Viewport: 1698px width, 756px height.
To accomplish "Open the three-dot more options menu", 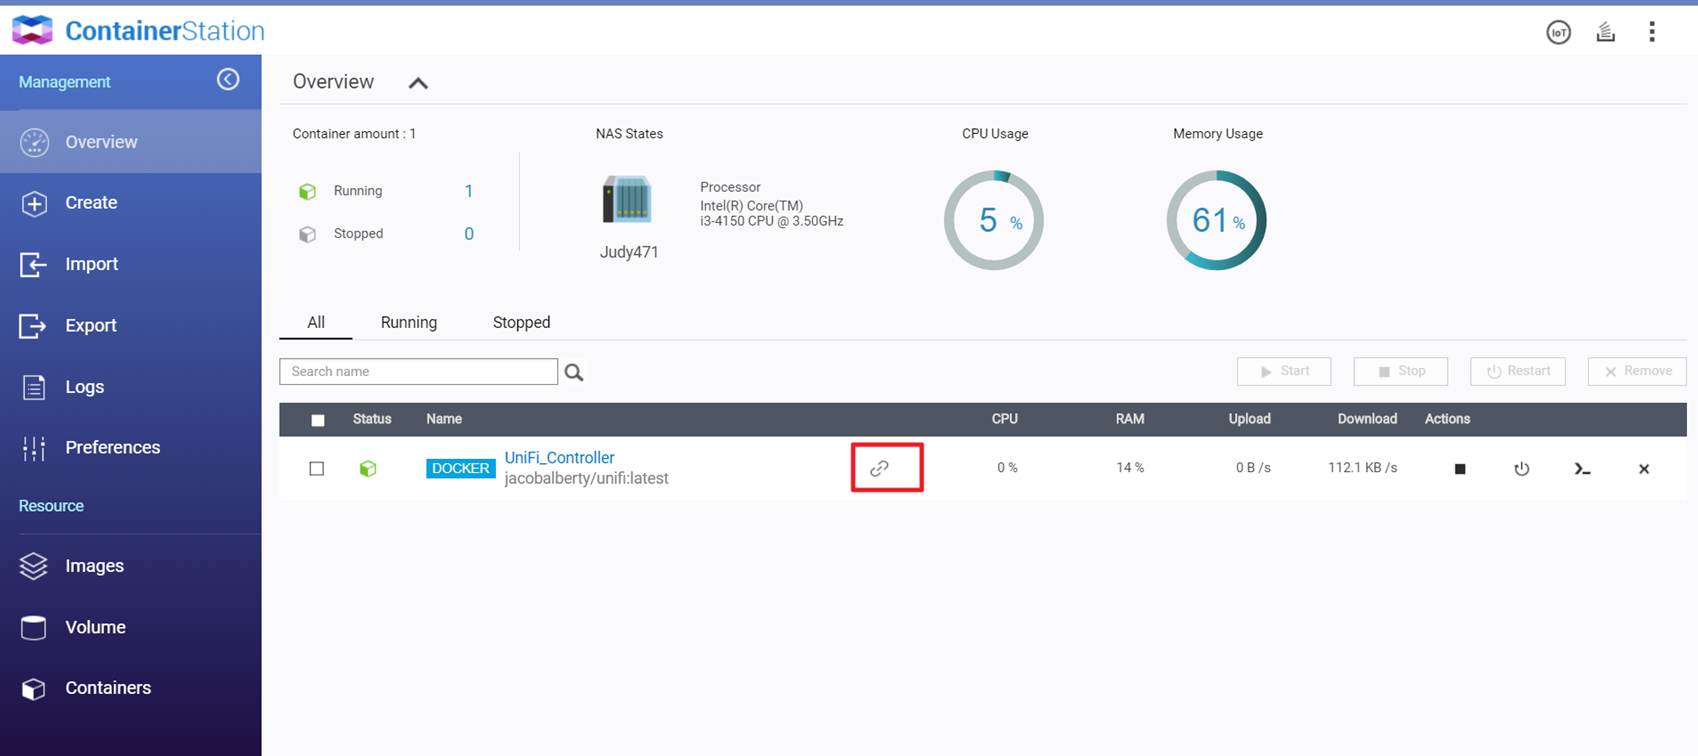I will point(1652,32).
